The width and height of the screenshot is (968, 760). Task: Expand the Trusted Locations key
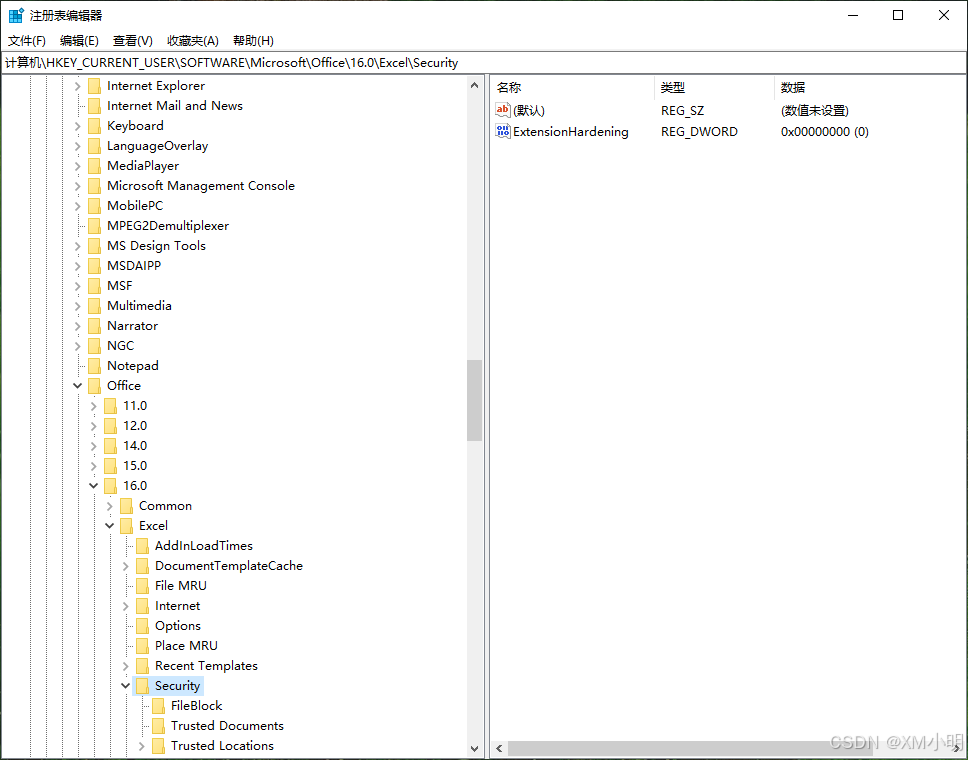click(141, 746)
